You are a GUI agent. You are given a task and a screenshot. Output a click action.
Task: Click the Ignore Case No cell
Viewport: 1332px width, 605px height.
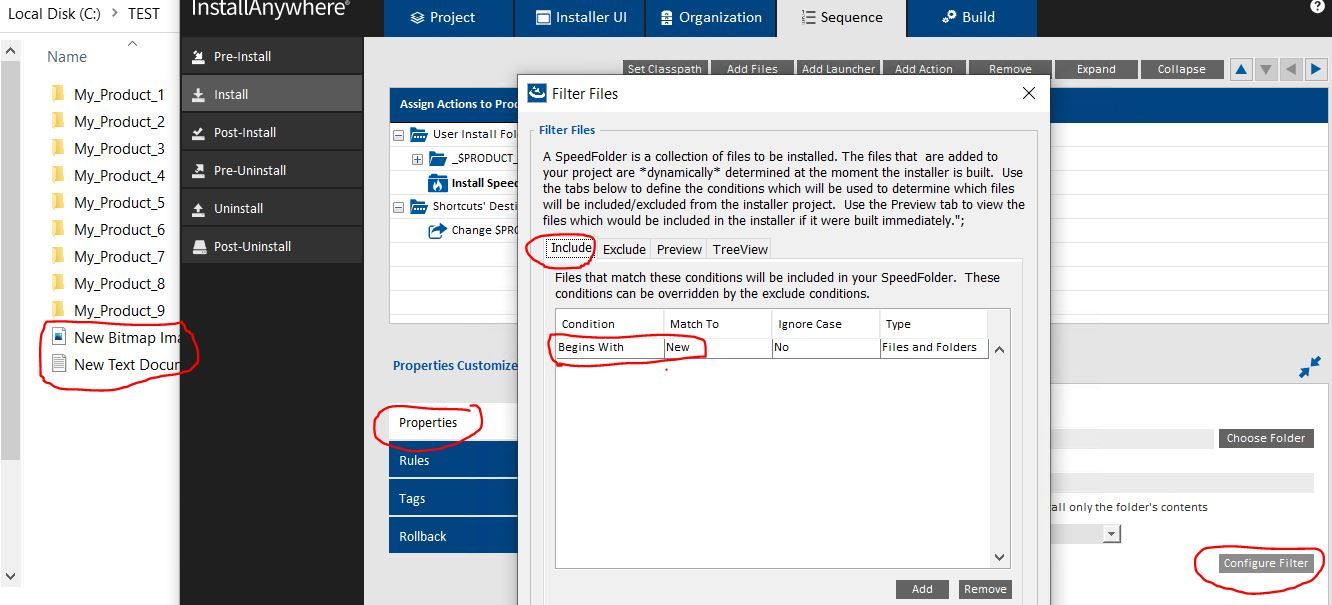(826, 348)
